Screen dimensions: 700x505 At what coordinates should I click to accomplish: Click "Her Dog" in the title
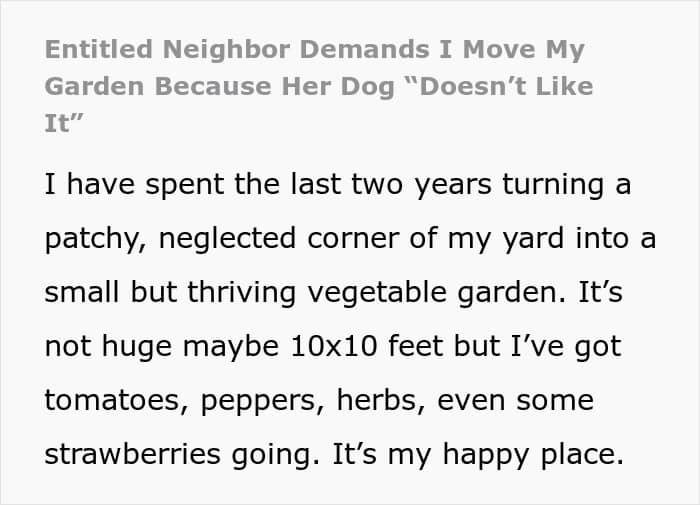(x=338, y=86)
